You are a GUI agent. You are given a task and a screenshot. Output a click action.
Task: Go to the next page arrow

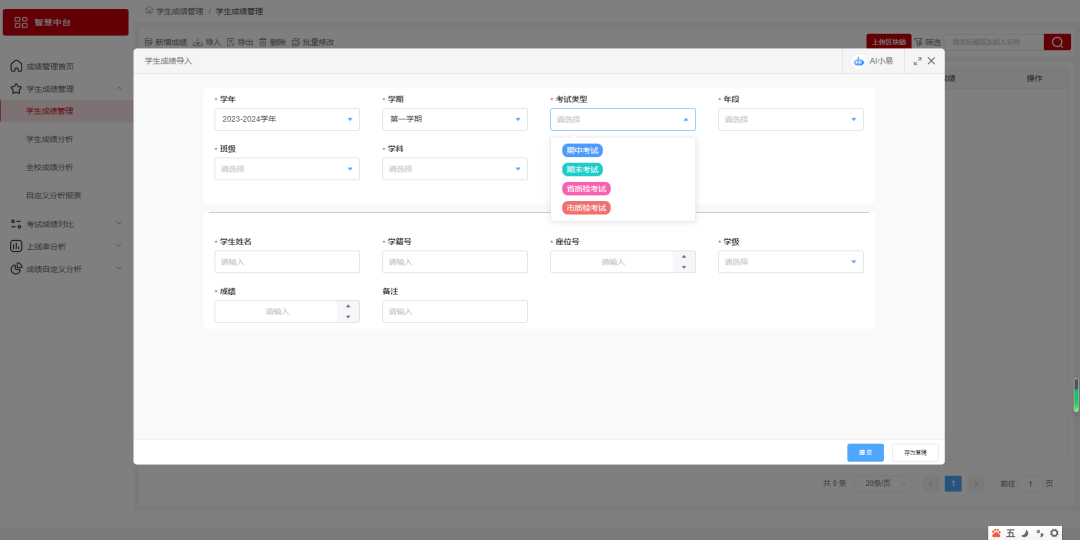[976, 484]
